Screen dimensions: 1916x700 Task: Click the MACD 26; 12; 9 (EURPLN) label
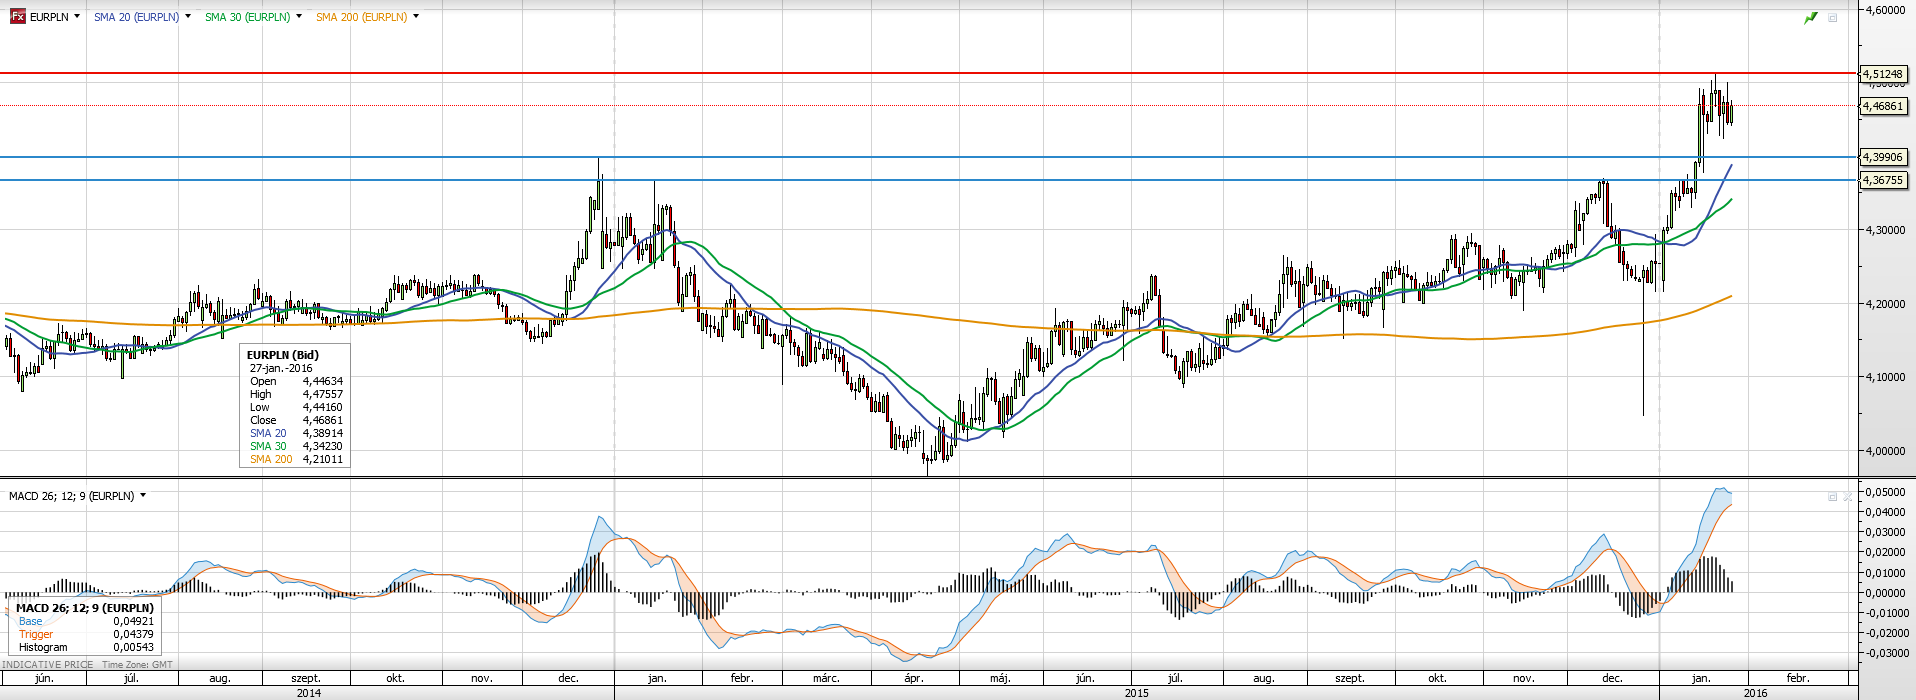[71, 496]
